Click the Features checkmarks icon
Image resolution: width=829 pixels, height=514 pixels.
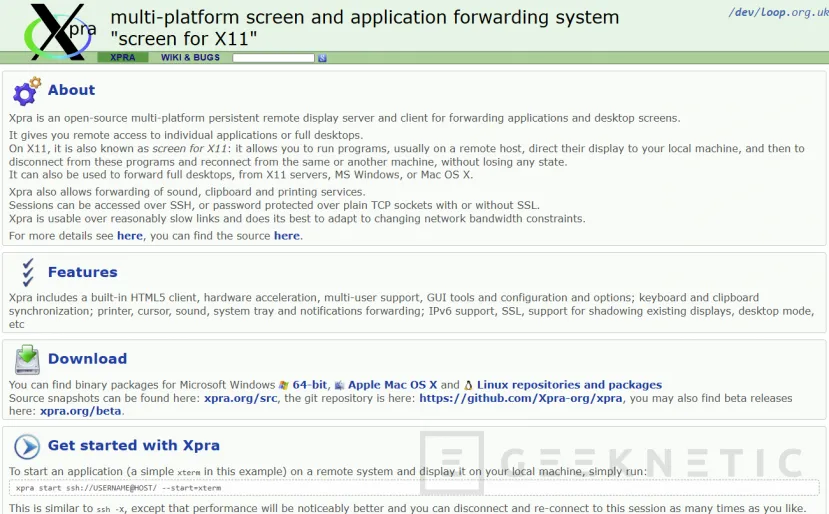27,272
